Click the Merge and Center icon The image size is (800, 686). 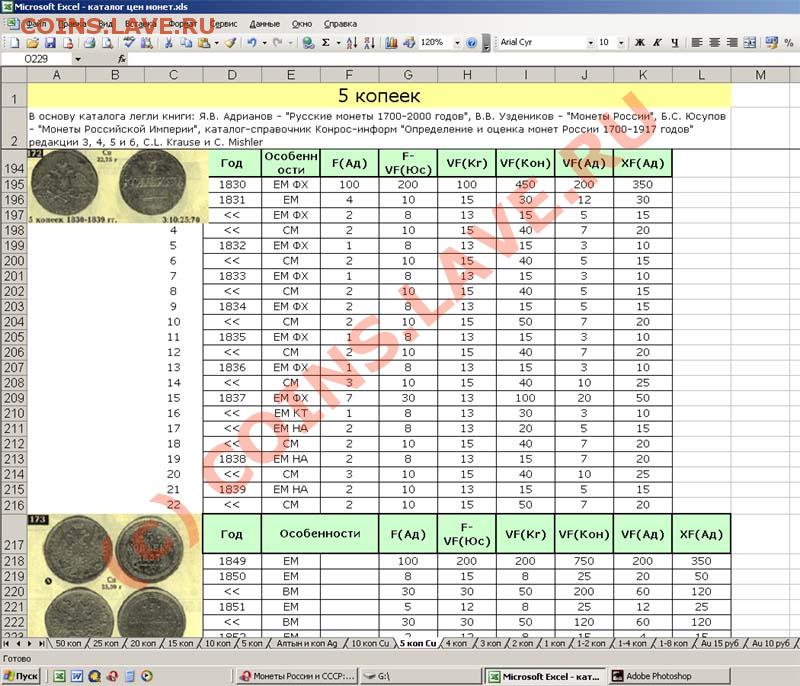(x=749, y=43)
